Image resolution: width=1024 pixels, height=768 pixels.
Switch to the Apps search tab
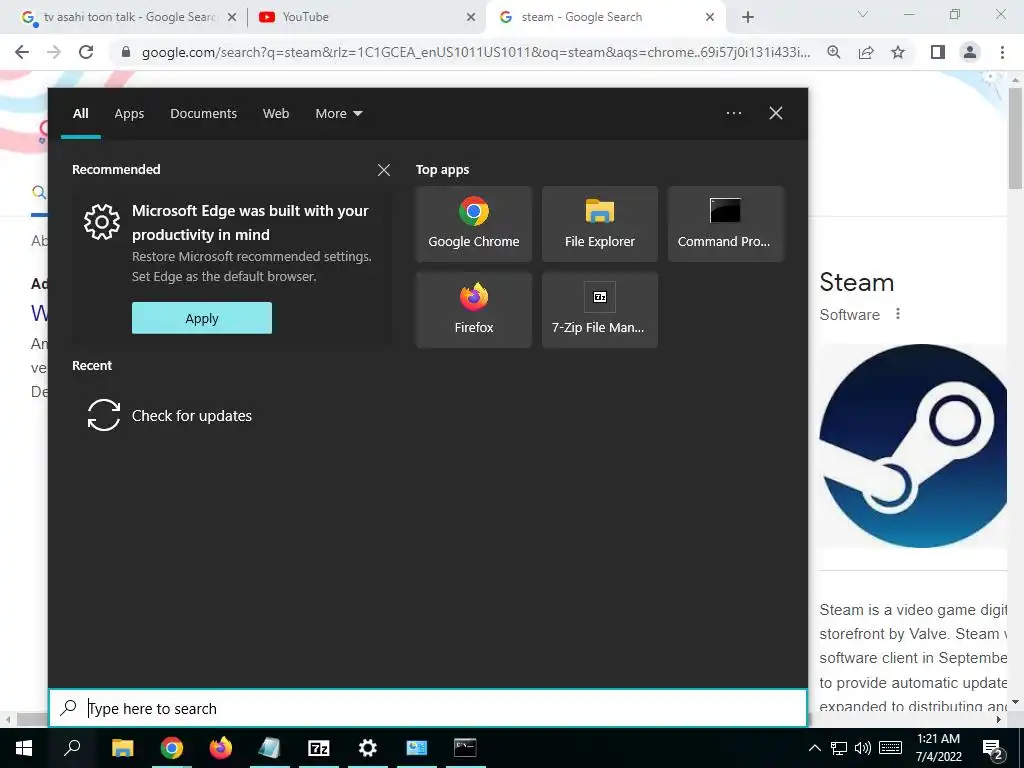click(x=129, y=114)
